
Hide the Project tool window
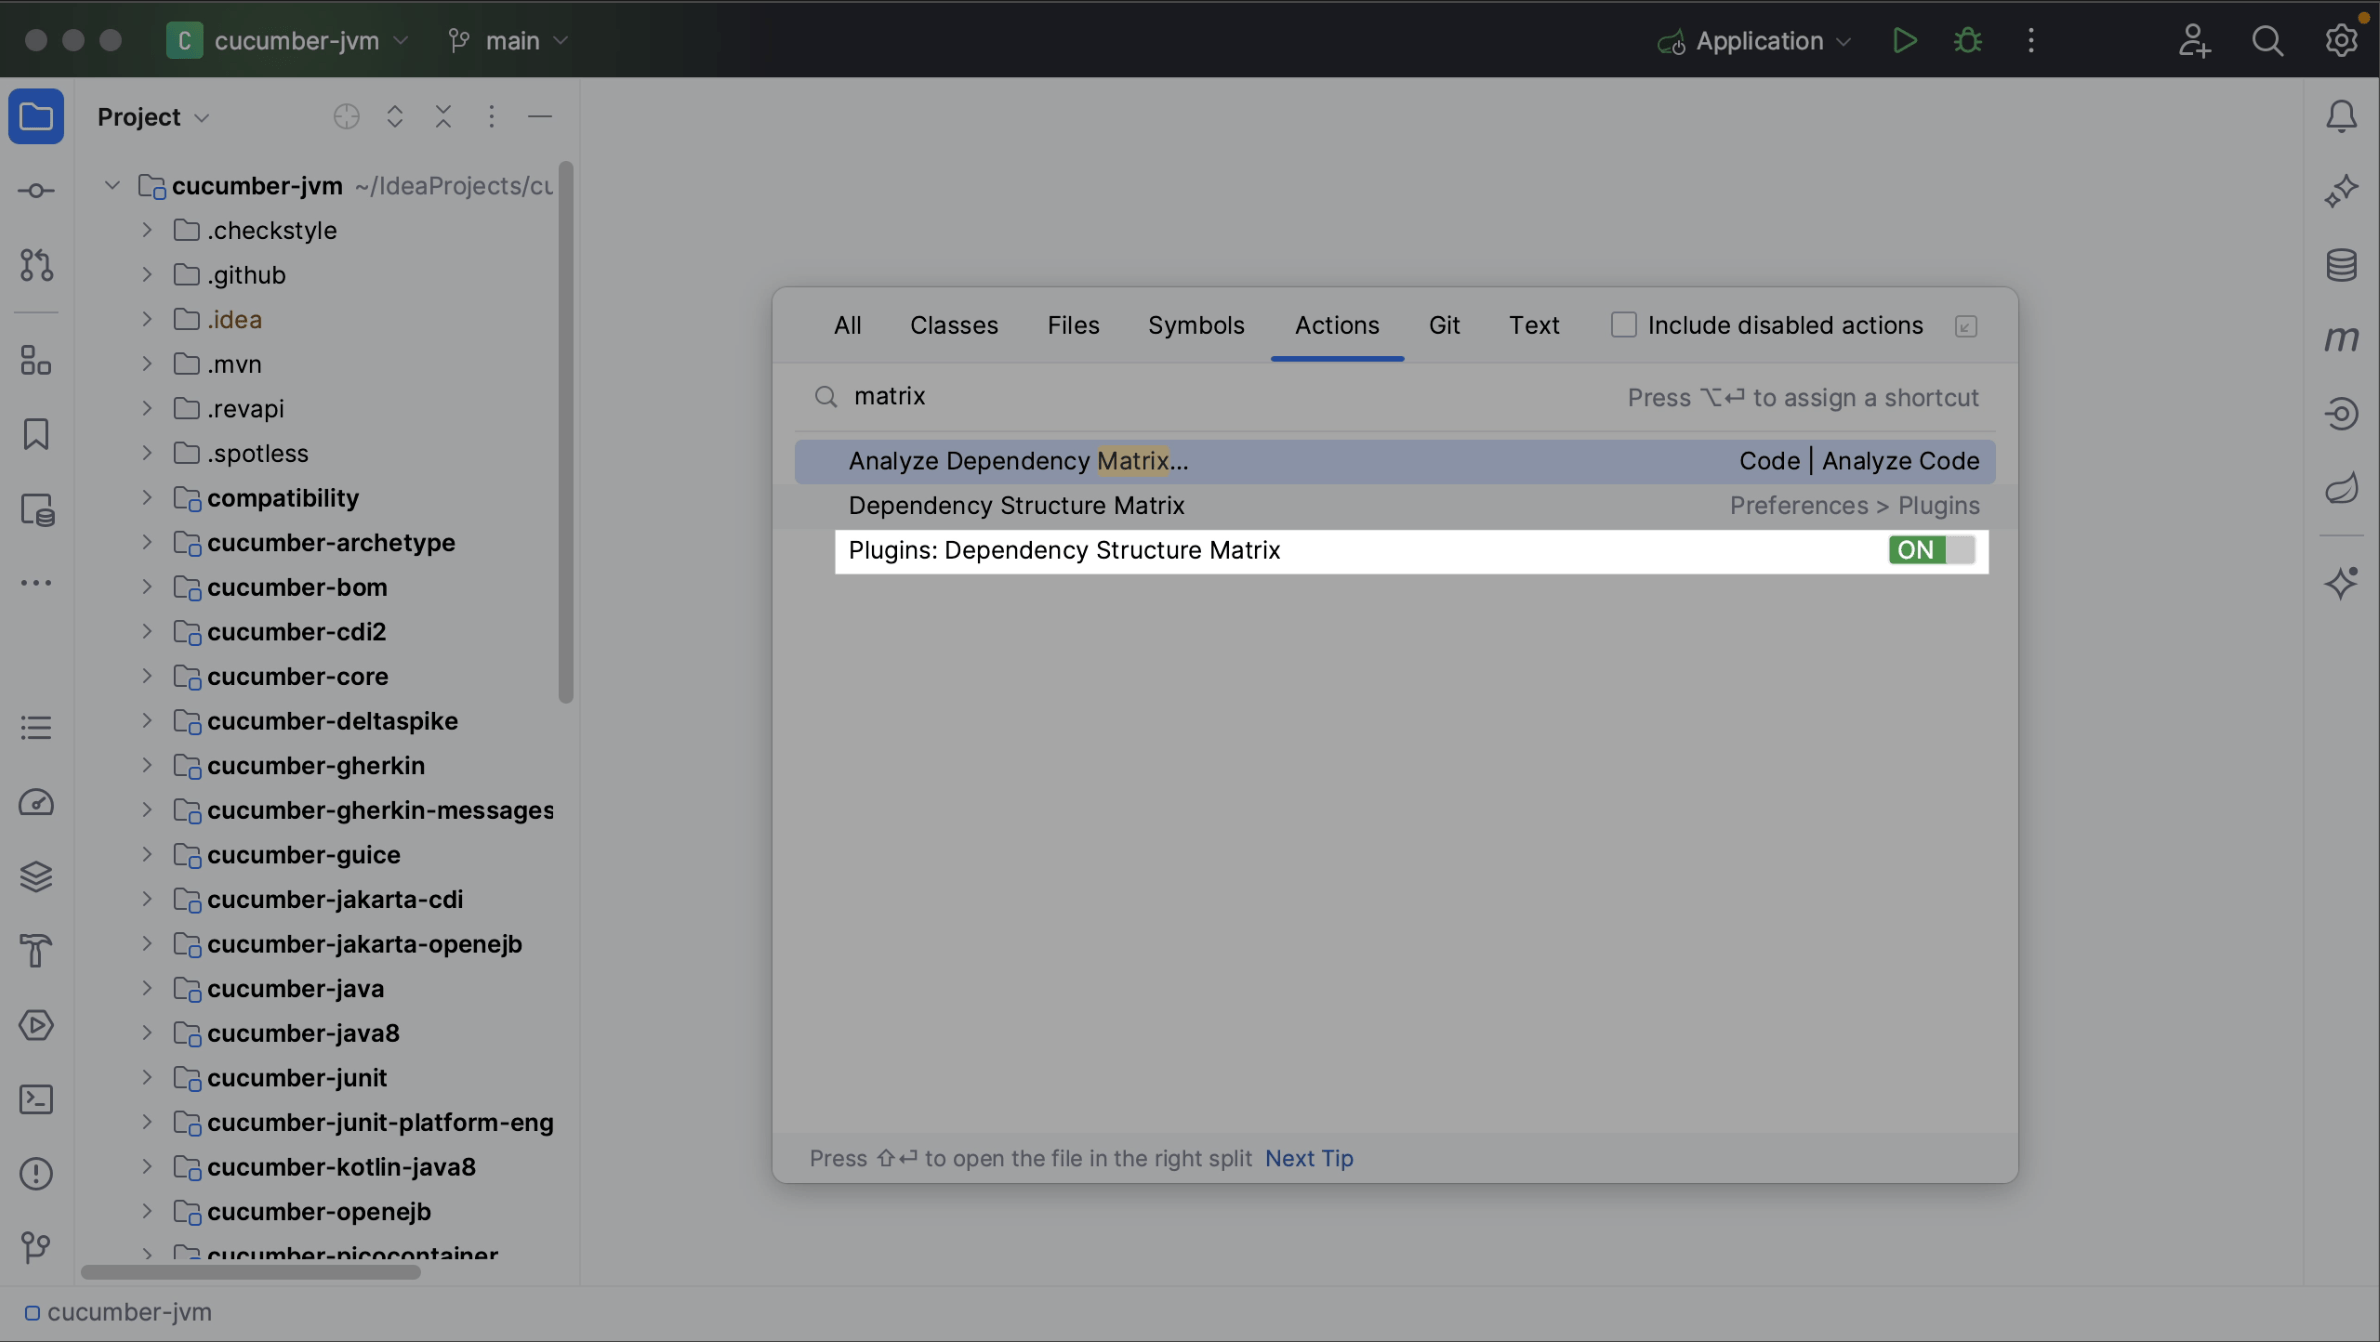[x=540, y=116]
